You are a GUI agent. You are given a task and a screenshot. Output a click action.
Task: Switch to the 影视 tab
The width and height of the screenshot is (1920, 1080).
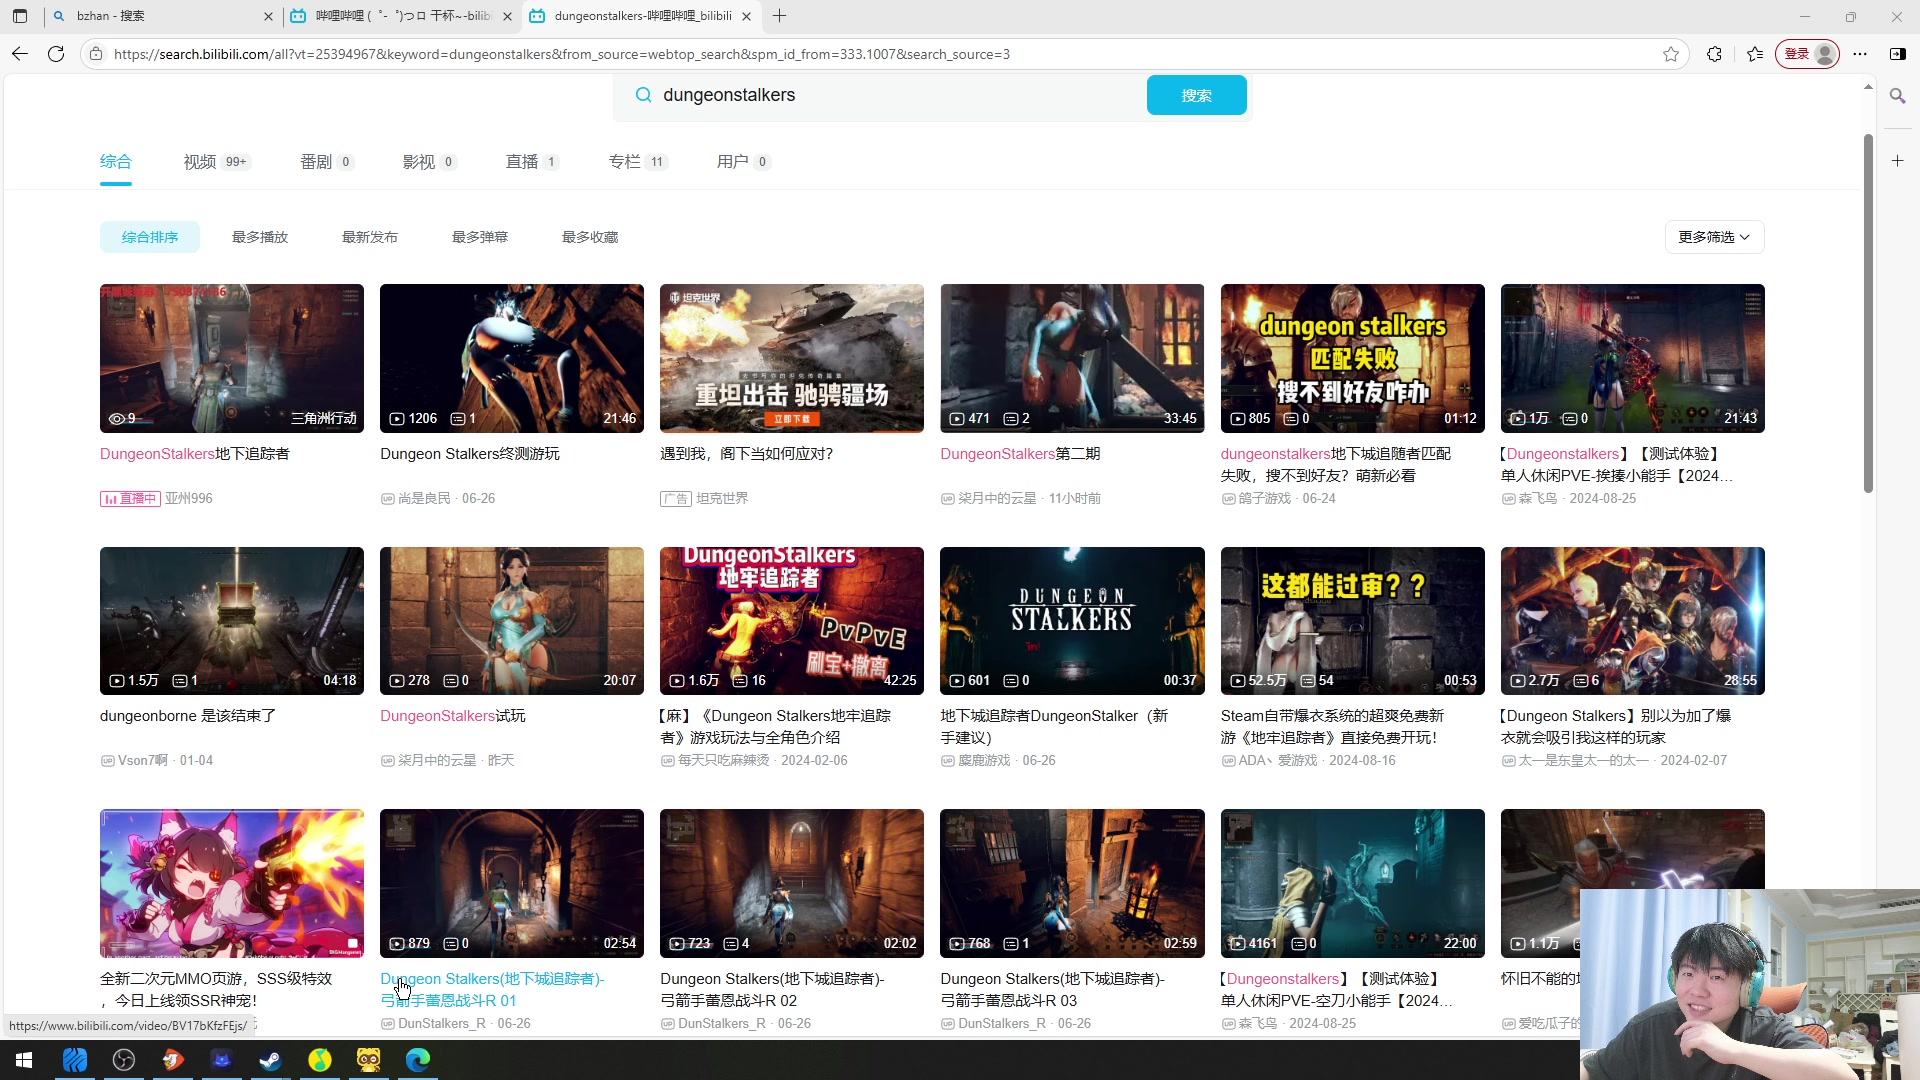point(429,162)
